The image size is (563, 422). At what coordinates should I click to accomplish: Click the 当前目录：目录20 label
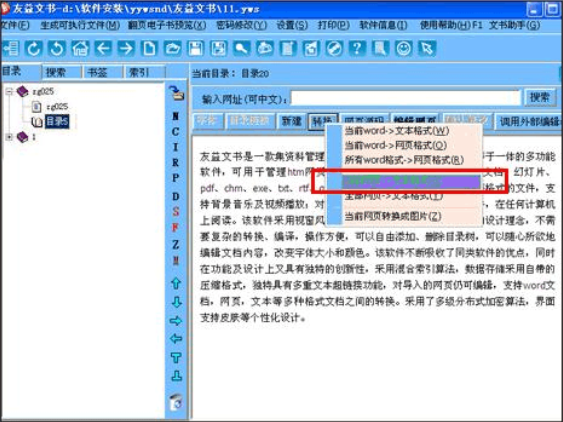click(231, 74)
